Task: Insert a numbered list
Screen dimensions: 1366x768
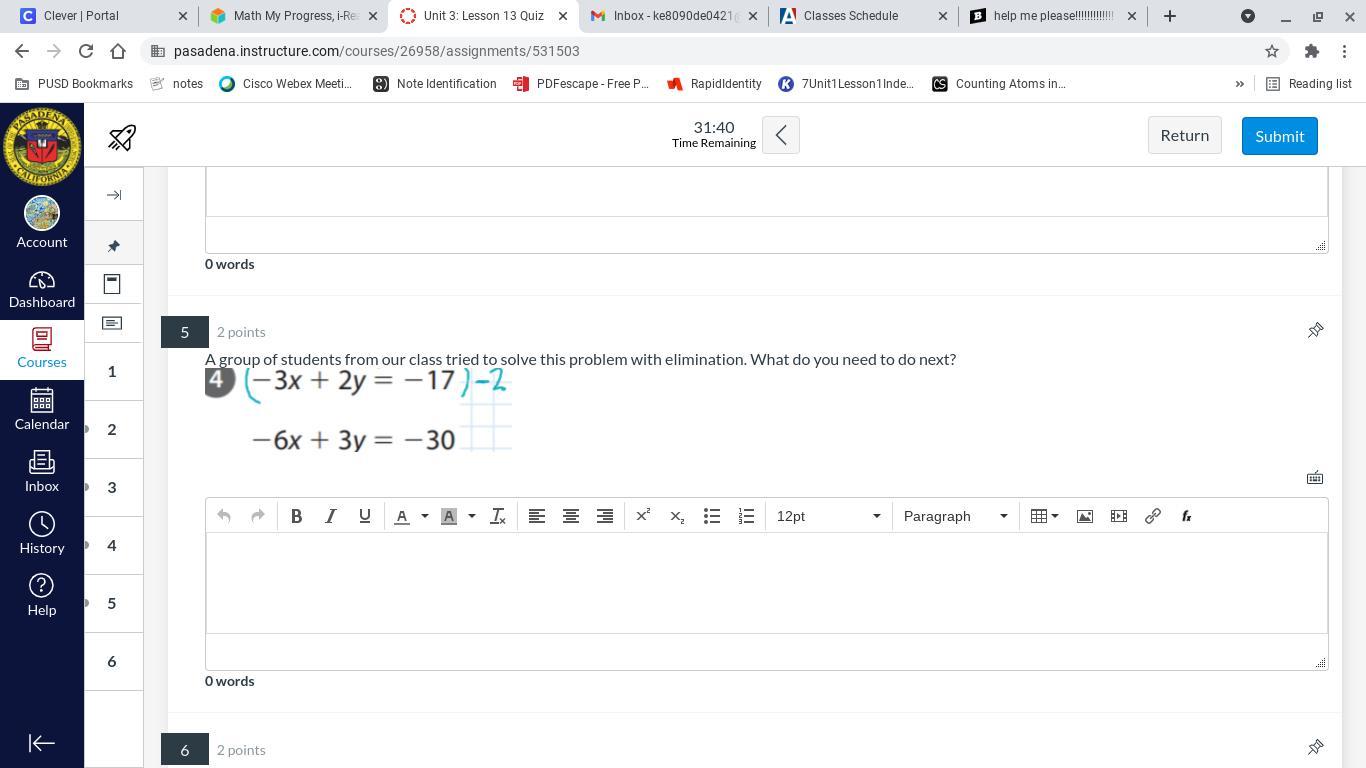Action: pyautogui.click(x=746, y=516)
